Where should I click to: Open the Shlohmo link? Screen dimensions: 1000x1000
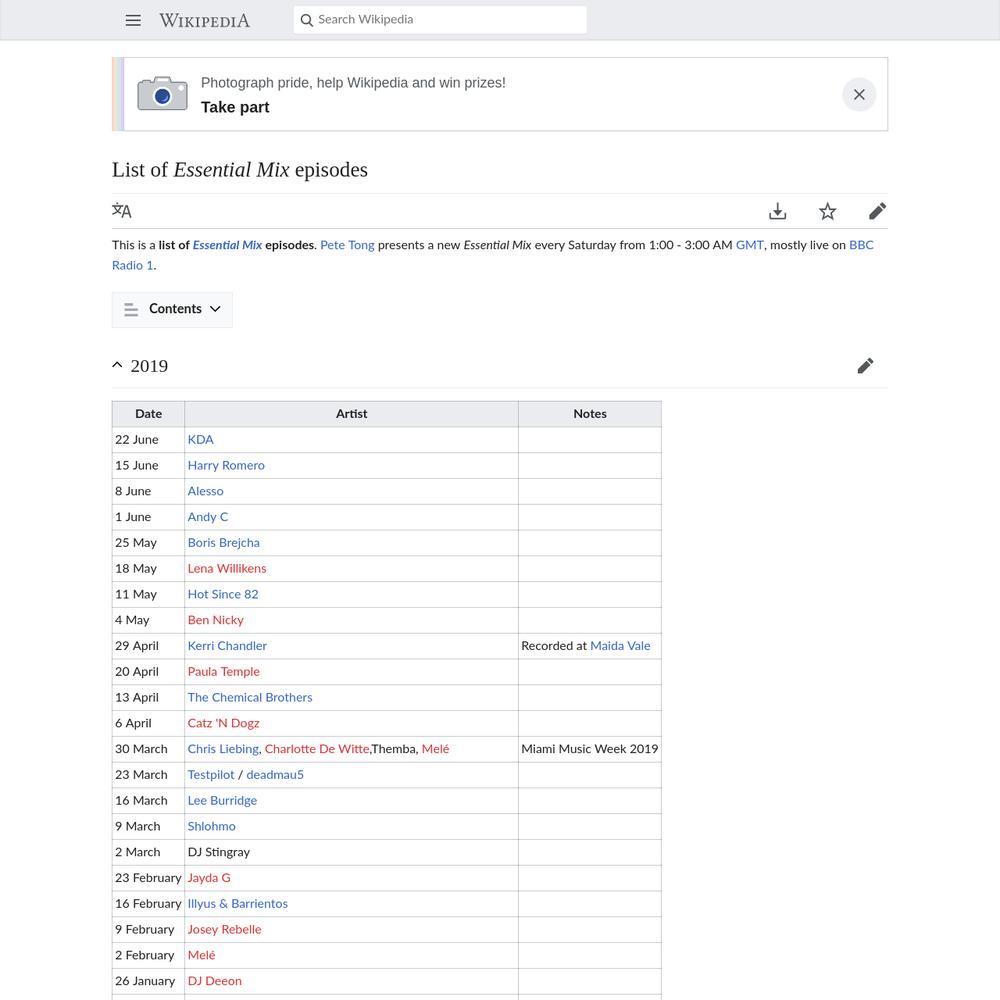(x=211, y=826)
